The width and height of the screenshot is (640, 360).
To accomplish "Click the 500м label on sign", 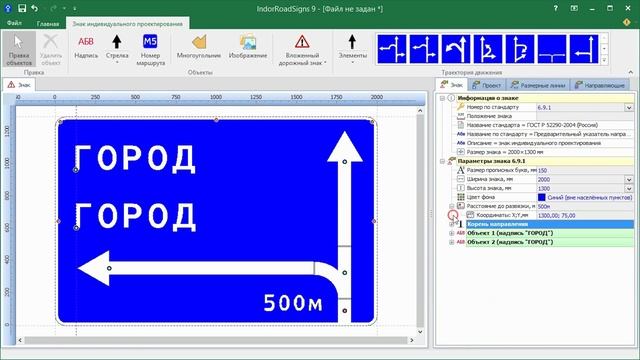I will point(293,303).
